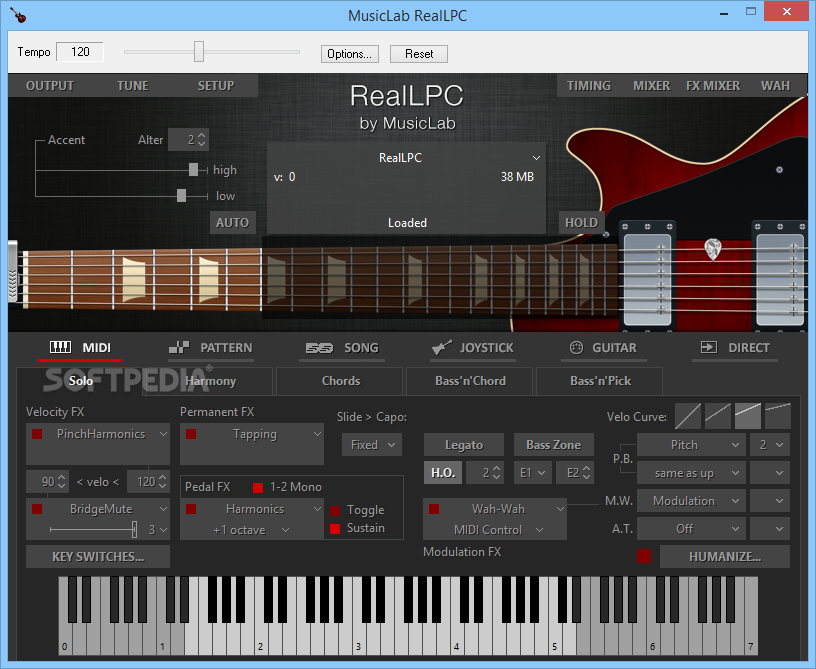This screenshot has height=669, width=816.
Task: Toggle the Humanize red enable square
Action: tap(644, 556)
